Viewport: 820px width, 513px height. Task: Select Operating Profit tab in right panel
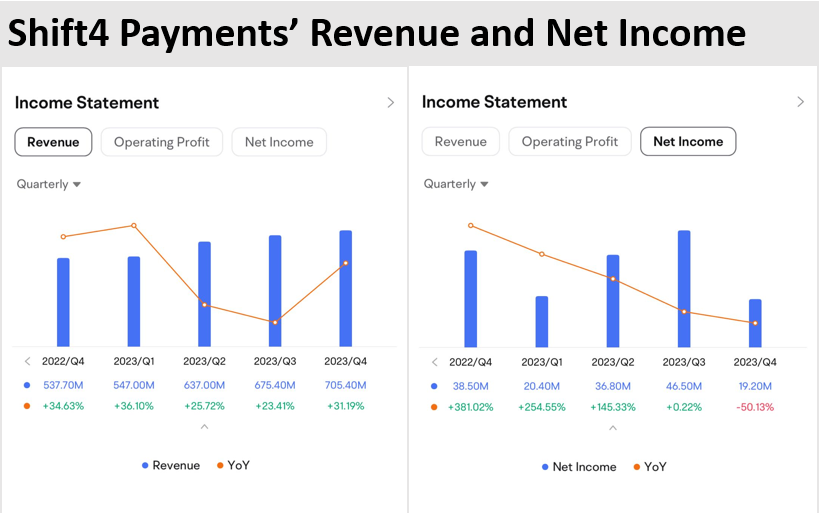pos(570,141)
